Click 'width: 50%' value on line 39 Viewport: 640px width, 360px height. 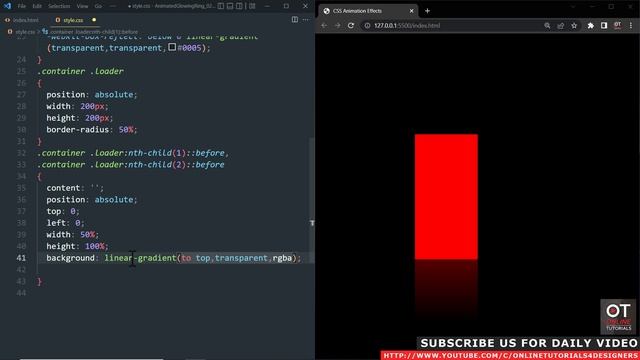[87, 235]
